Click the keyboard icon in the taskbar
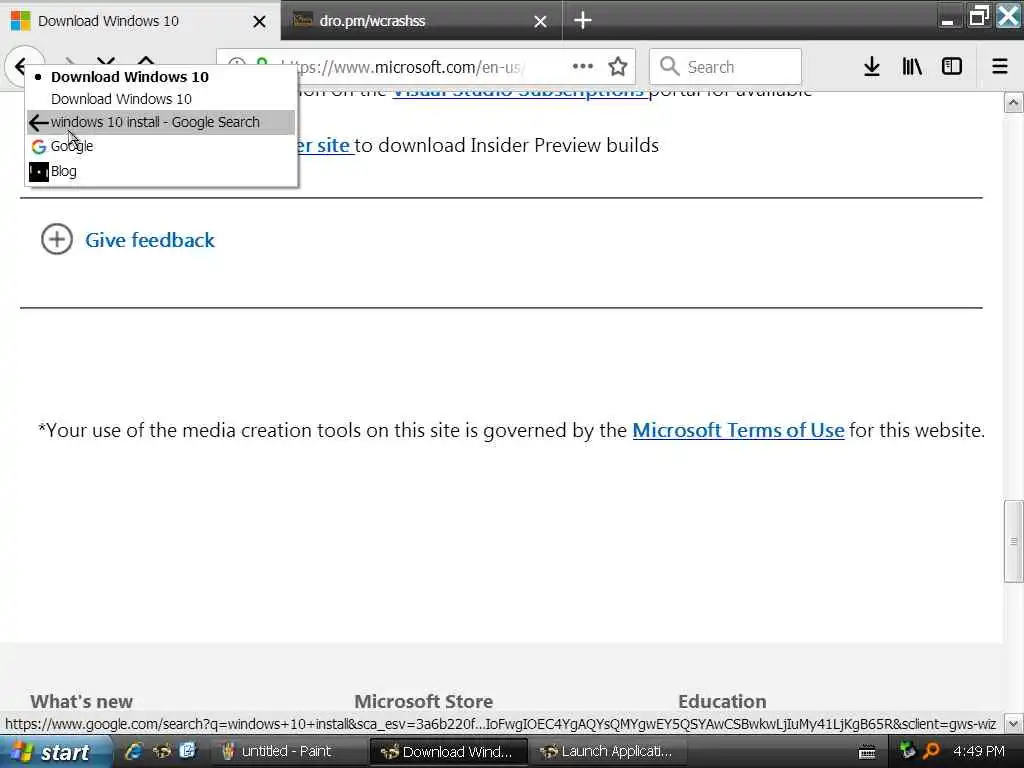This screenshot has width=1024, height=768. tap(867, 752)
